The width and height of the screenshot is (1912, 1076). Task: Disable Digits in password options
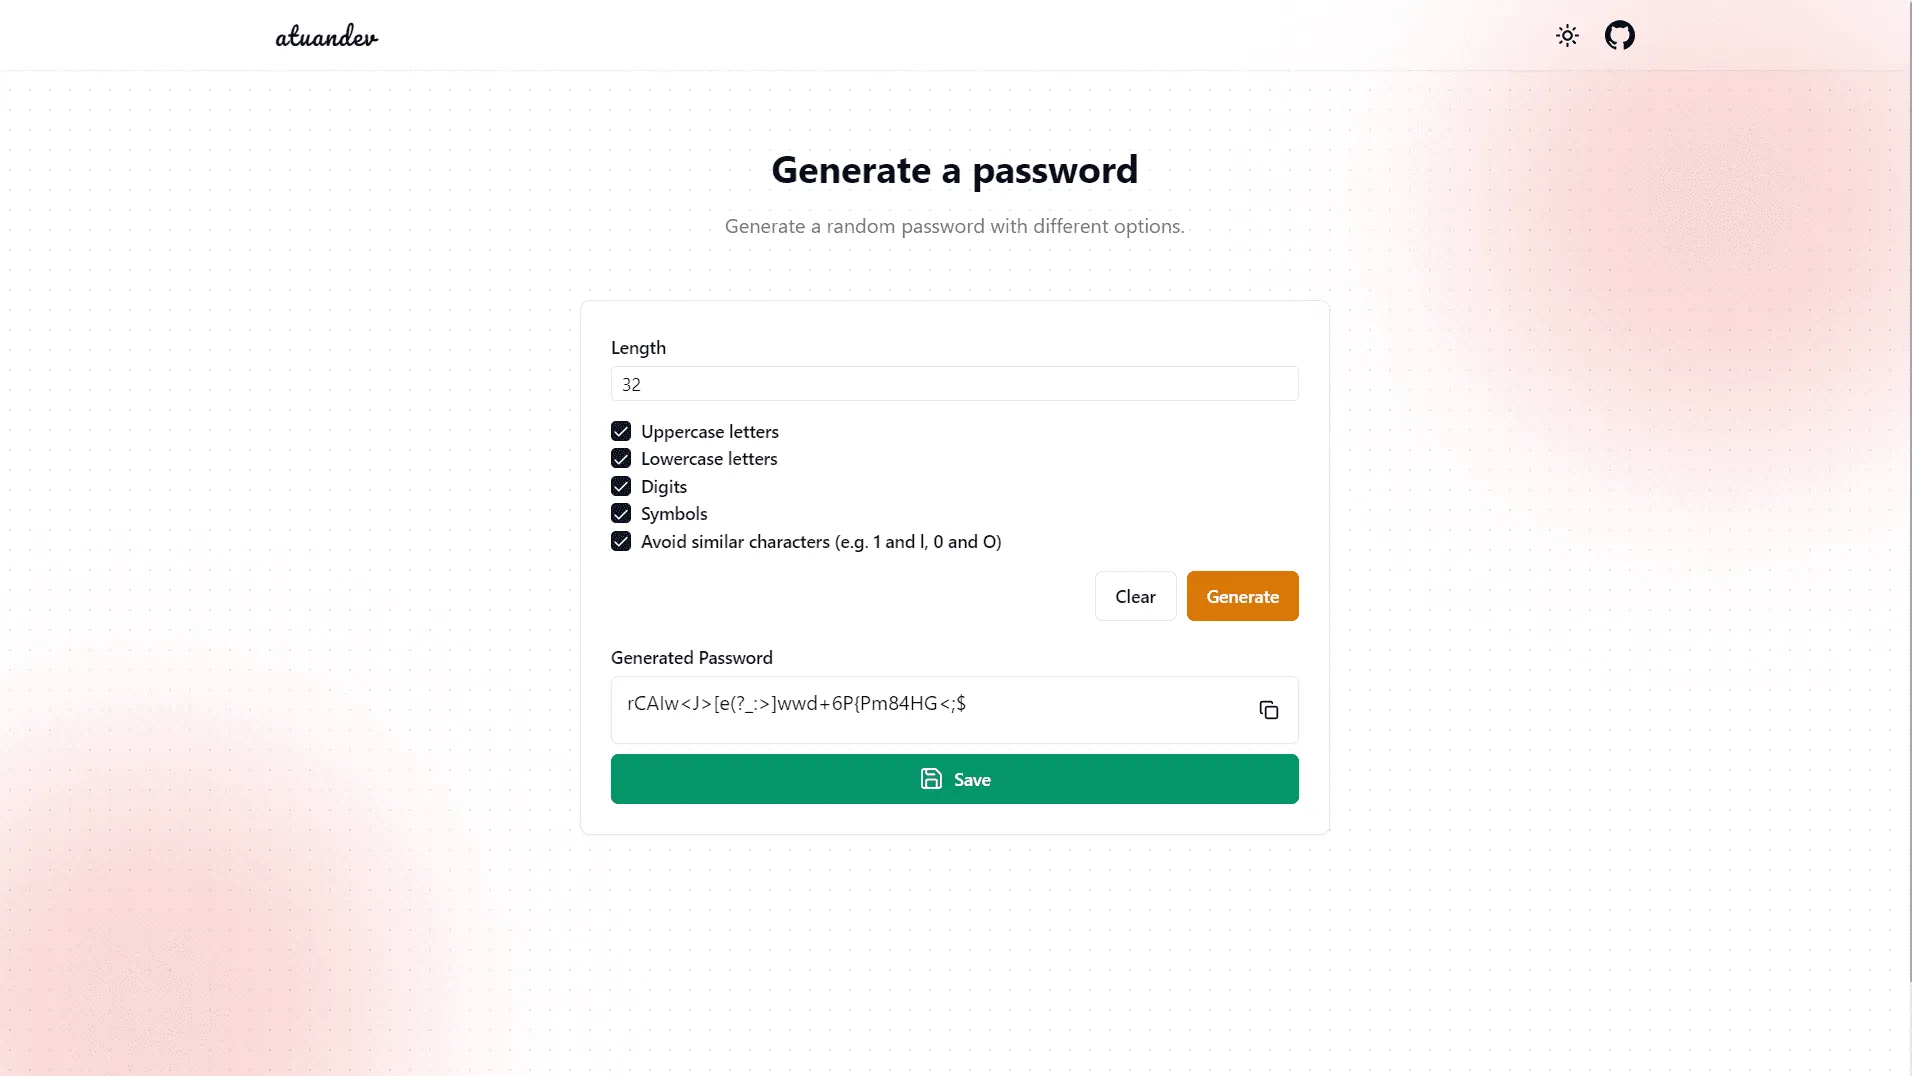[x=621, y=486]
